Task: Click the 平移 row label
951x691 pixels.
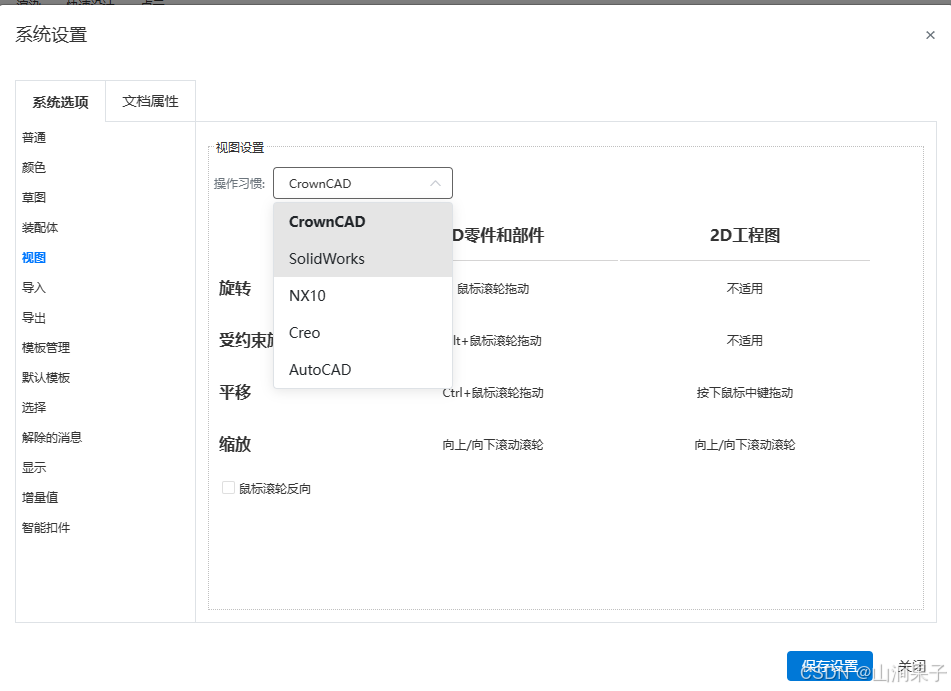Action: coord(235,393)
